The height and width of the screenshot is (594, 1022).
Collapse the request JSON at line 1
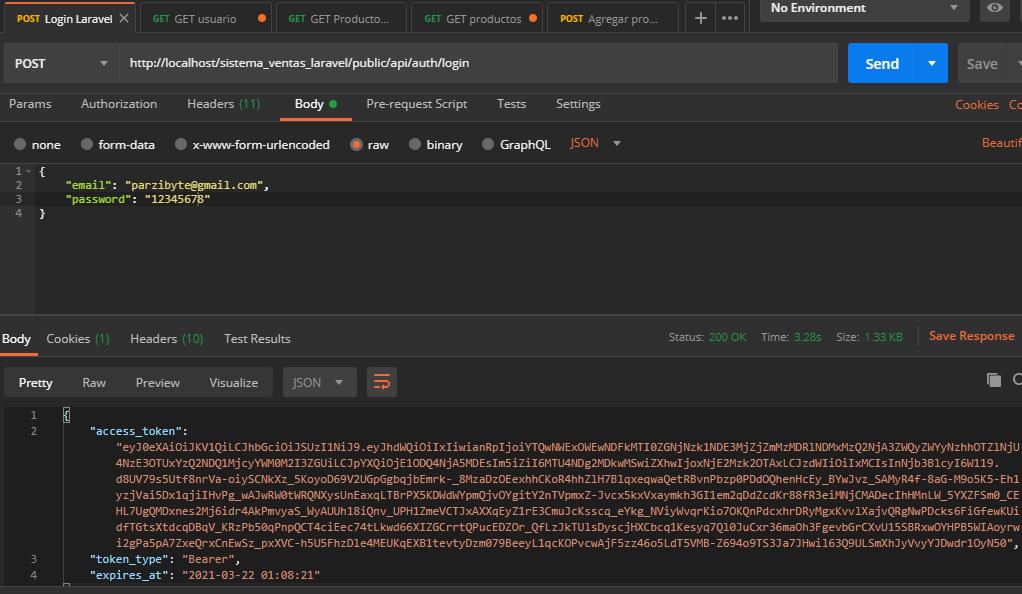[x=29, y=171]
